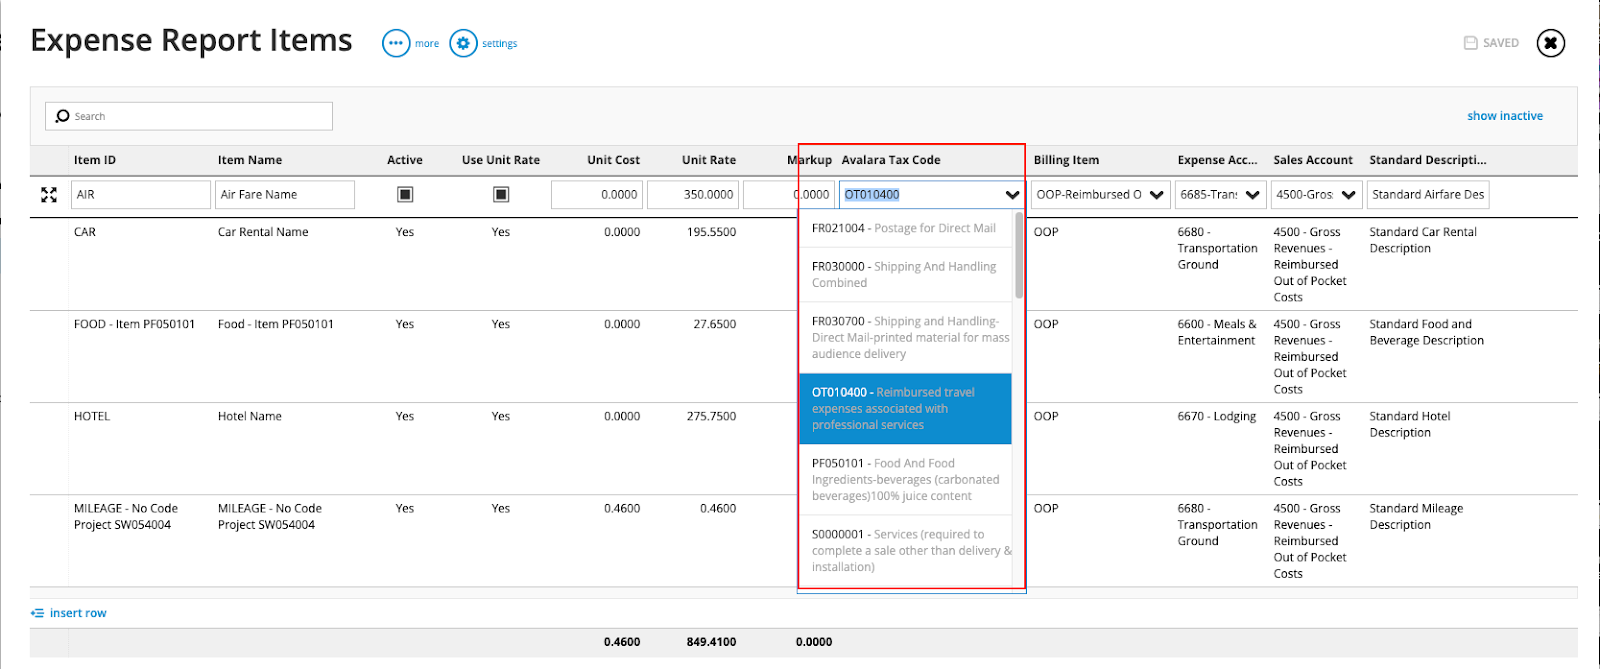
Task: Open the Billing Item OOP-Reimbursed dropdown
Action: 1156,195
